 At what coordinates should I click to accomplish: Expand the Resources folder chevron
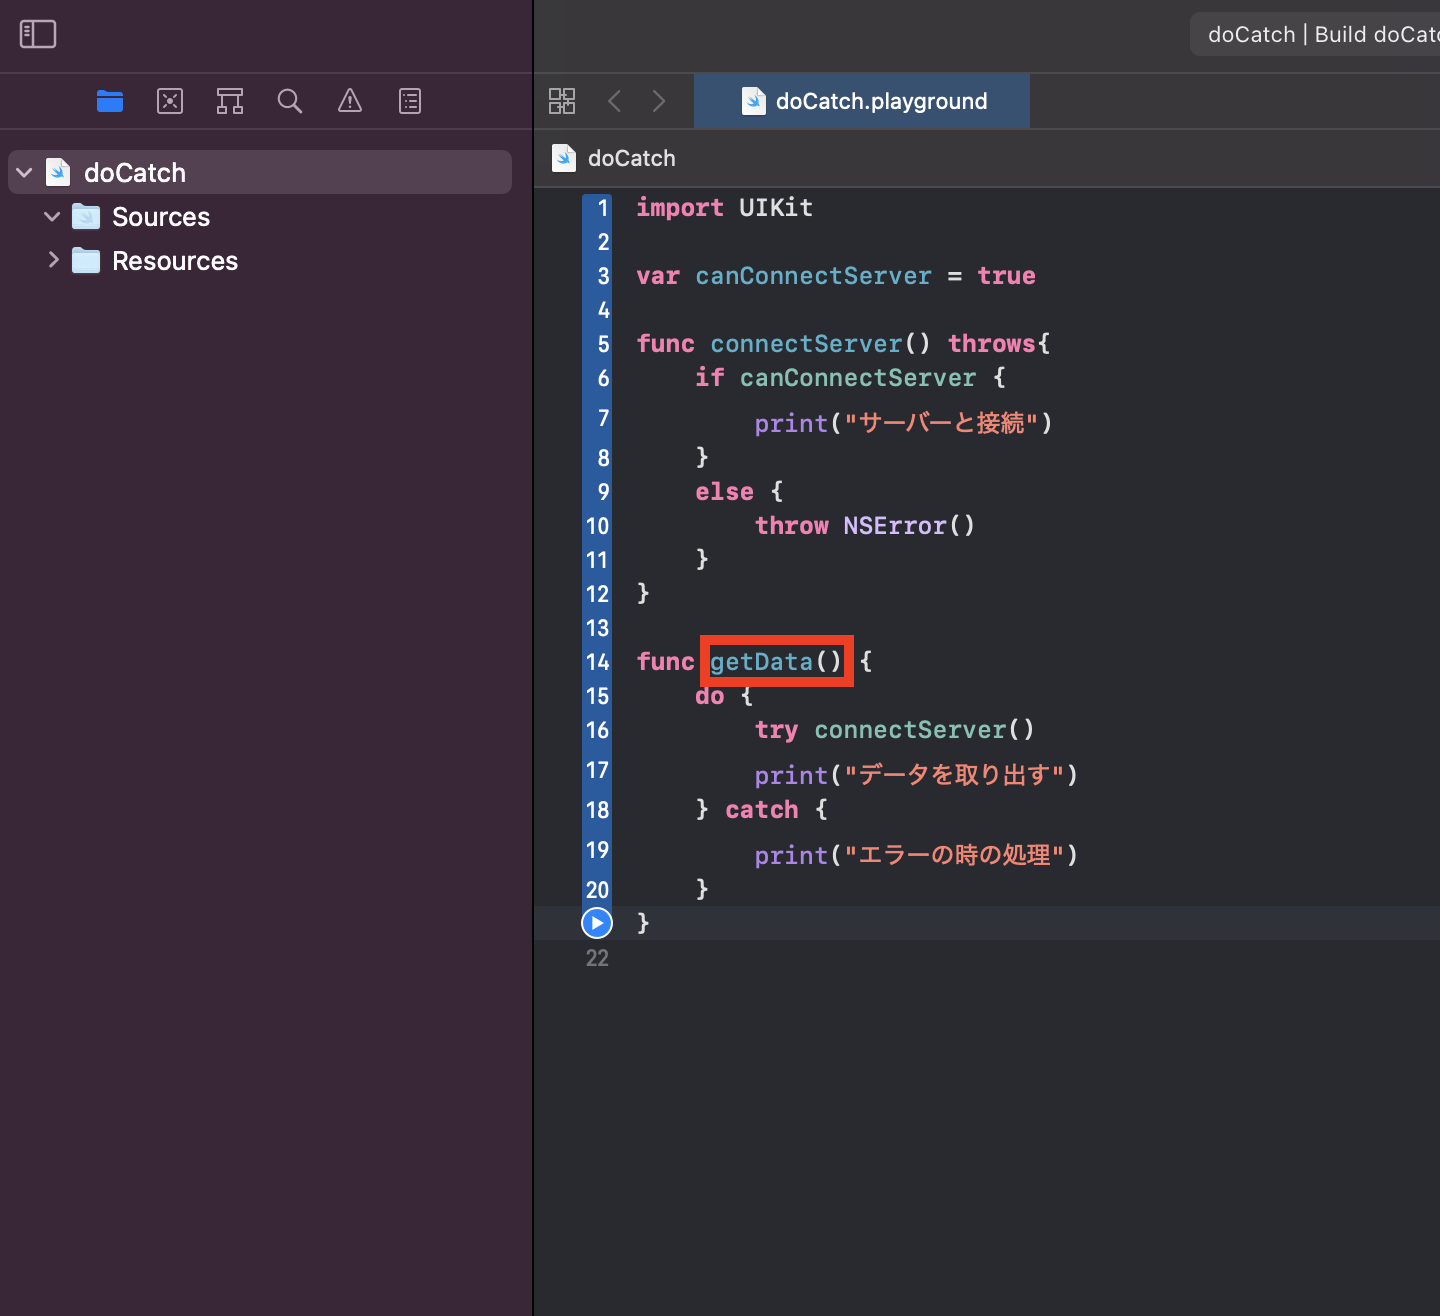point(53,260)
